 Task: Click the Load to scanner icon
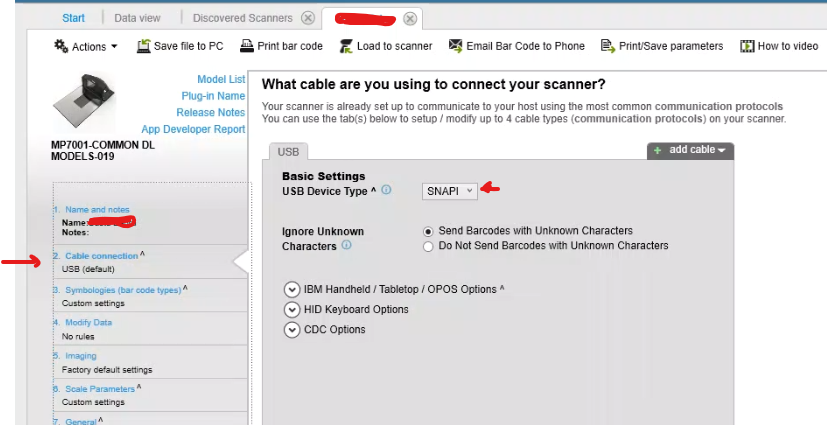click(346, 46)
